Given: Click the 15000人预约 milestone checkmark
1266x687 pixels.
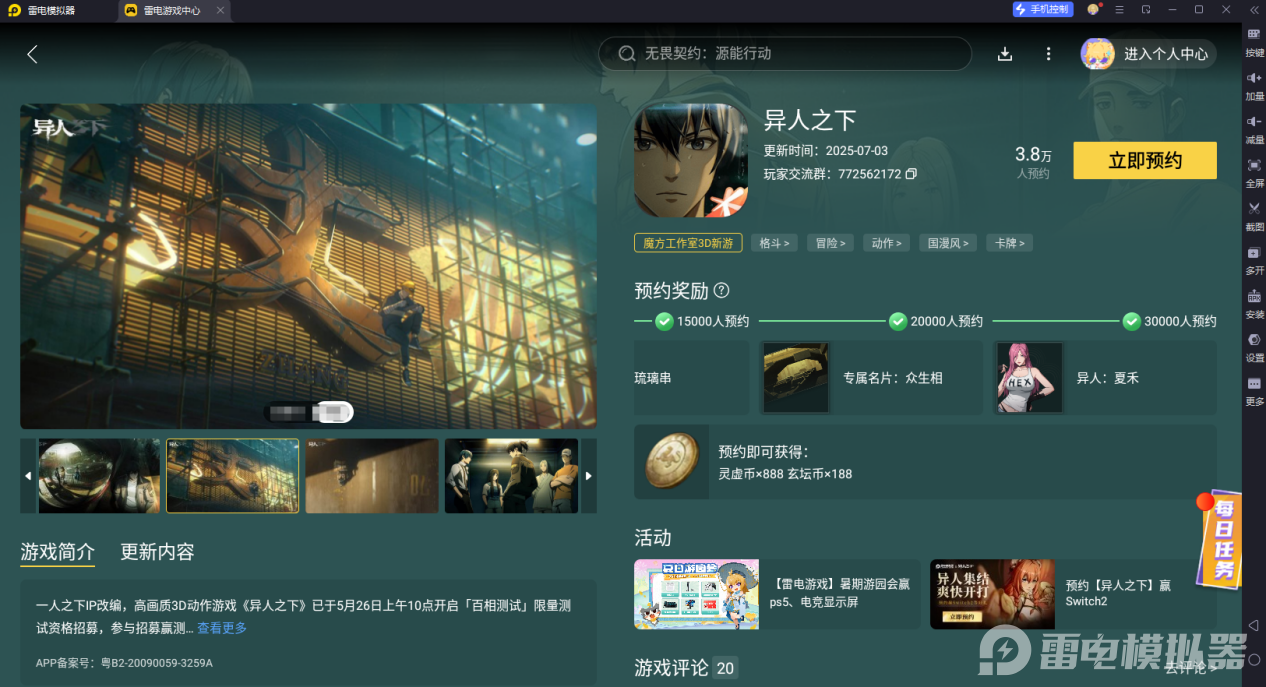Looking at the screenshot, I should (x=664, y=321).
